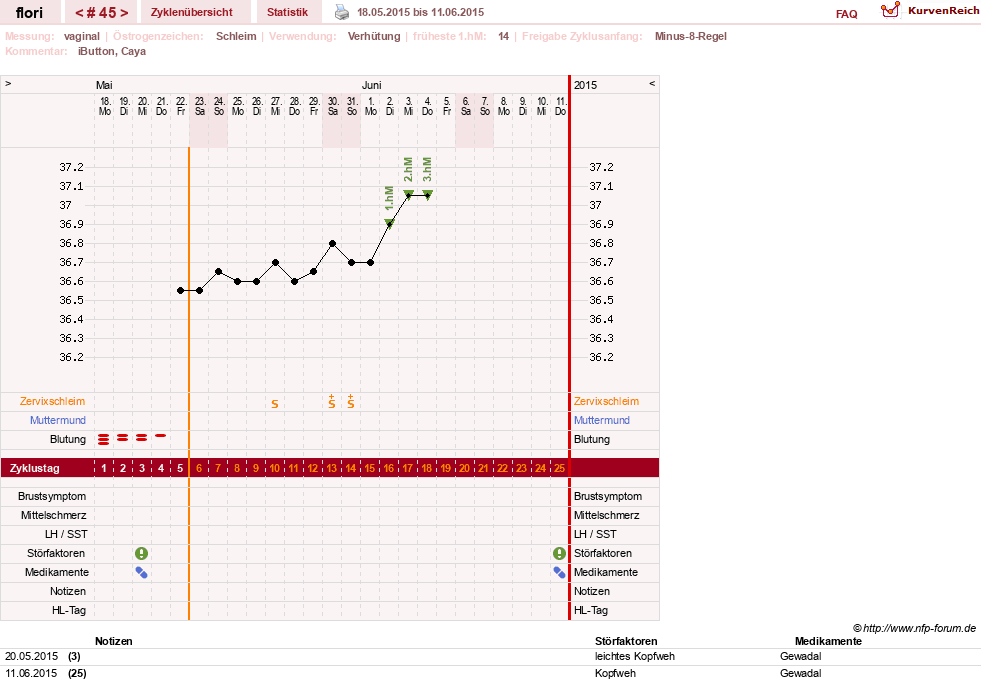Click the left Brustsymptom row label
Image resolution: width=981 pixels, height=700 pixels.
[x=52, y=496]
